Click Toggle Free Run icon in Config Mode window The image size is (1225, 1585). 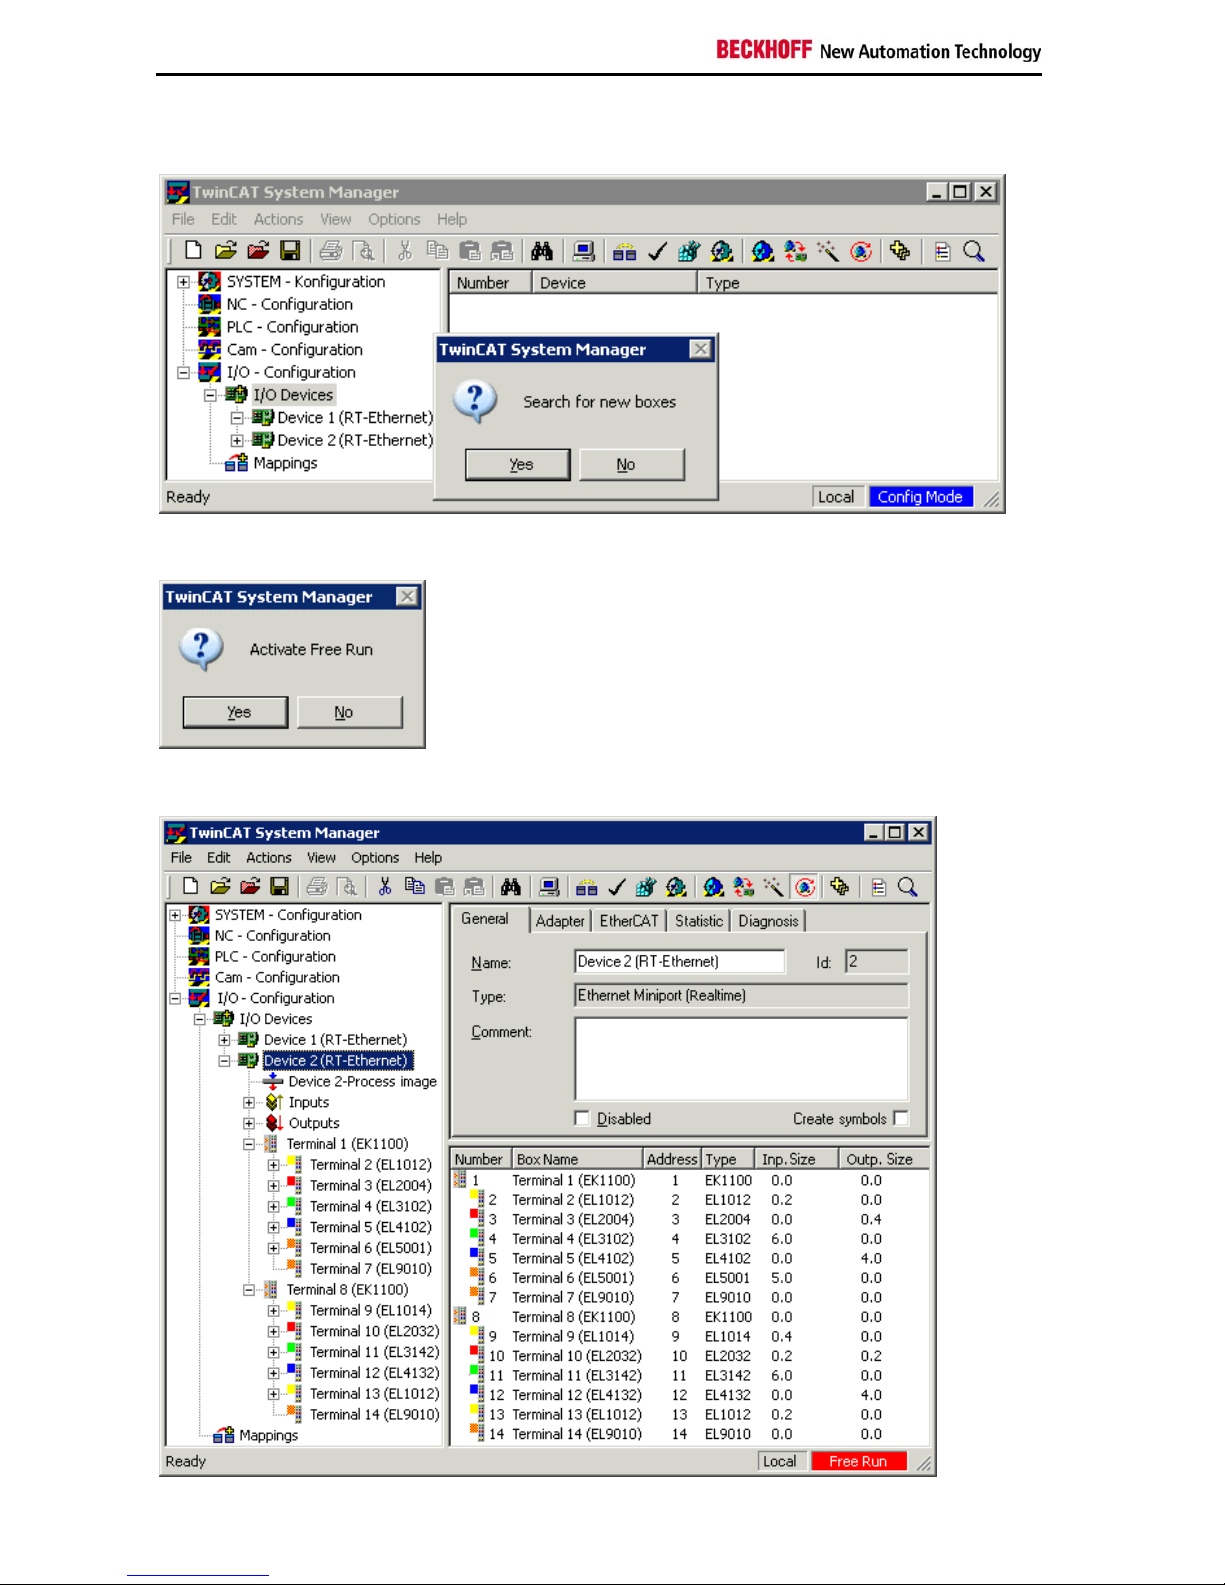(861, 251)
